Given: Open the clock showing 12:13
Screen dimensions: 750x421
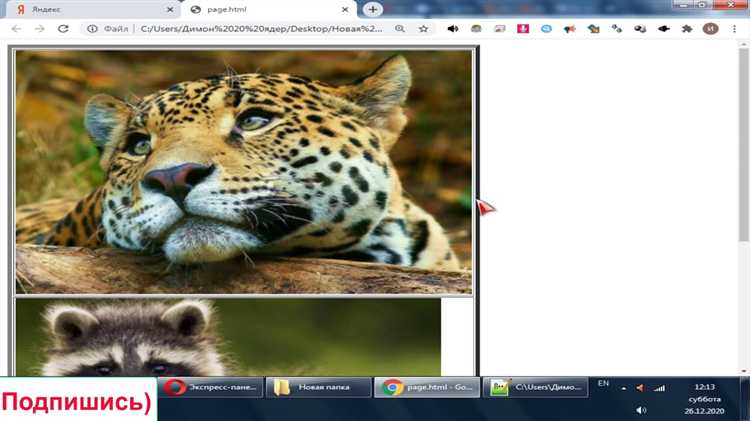Looking at the screenshot, I should point(704,399).
